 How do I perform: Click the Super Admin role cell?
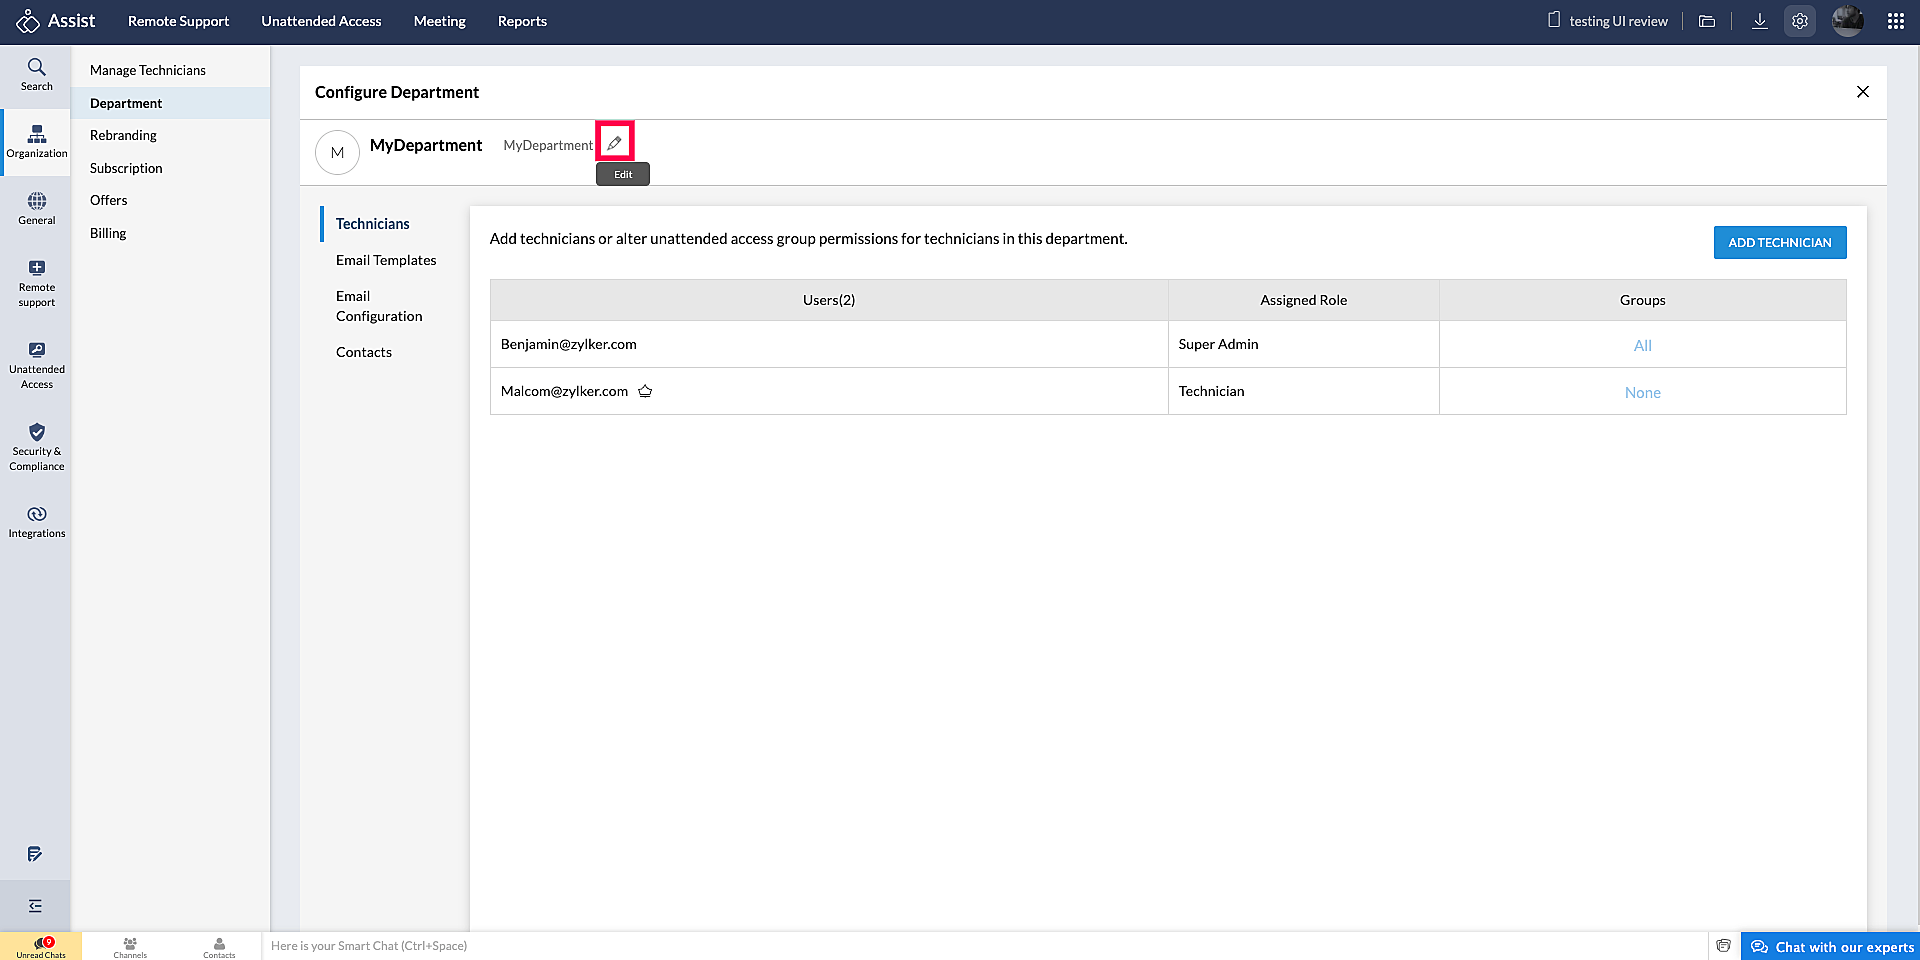pyautogui.click(x=1304, y=344)
